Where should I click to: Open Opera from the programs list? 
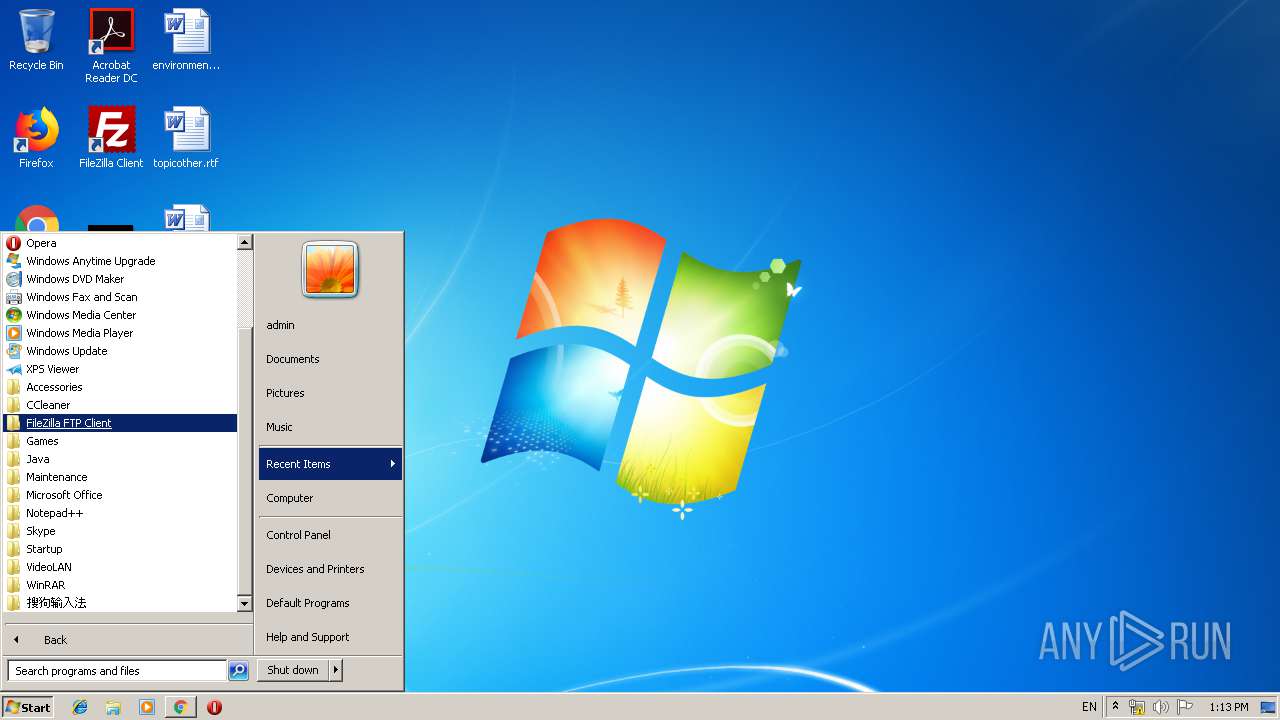click(120, 243)
